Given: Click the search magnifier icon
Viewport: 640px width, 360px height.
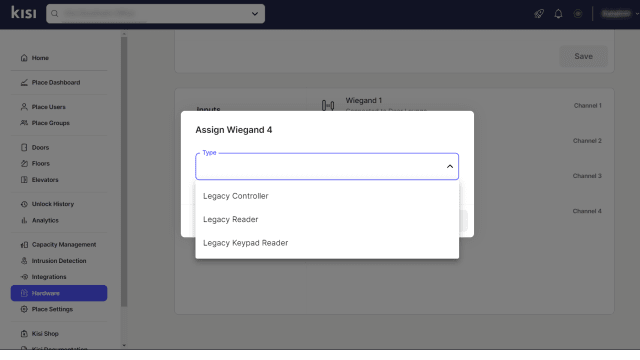Looking at the screenshot, I should [55, 14].
